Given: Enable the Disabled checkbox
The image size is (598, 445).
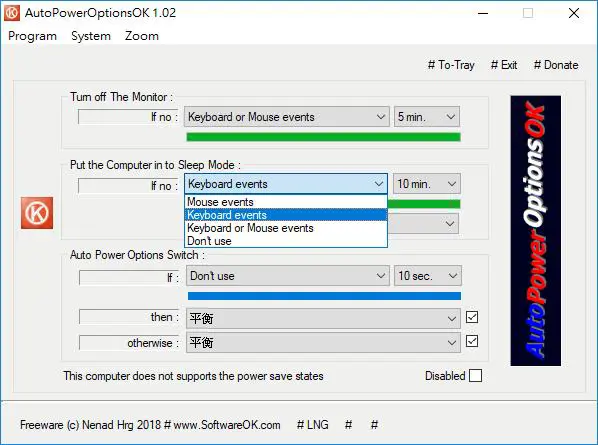Looking at the screenshot, I should pyautogui.click(x=475, y=376).
